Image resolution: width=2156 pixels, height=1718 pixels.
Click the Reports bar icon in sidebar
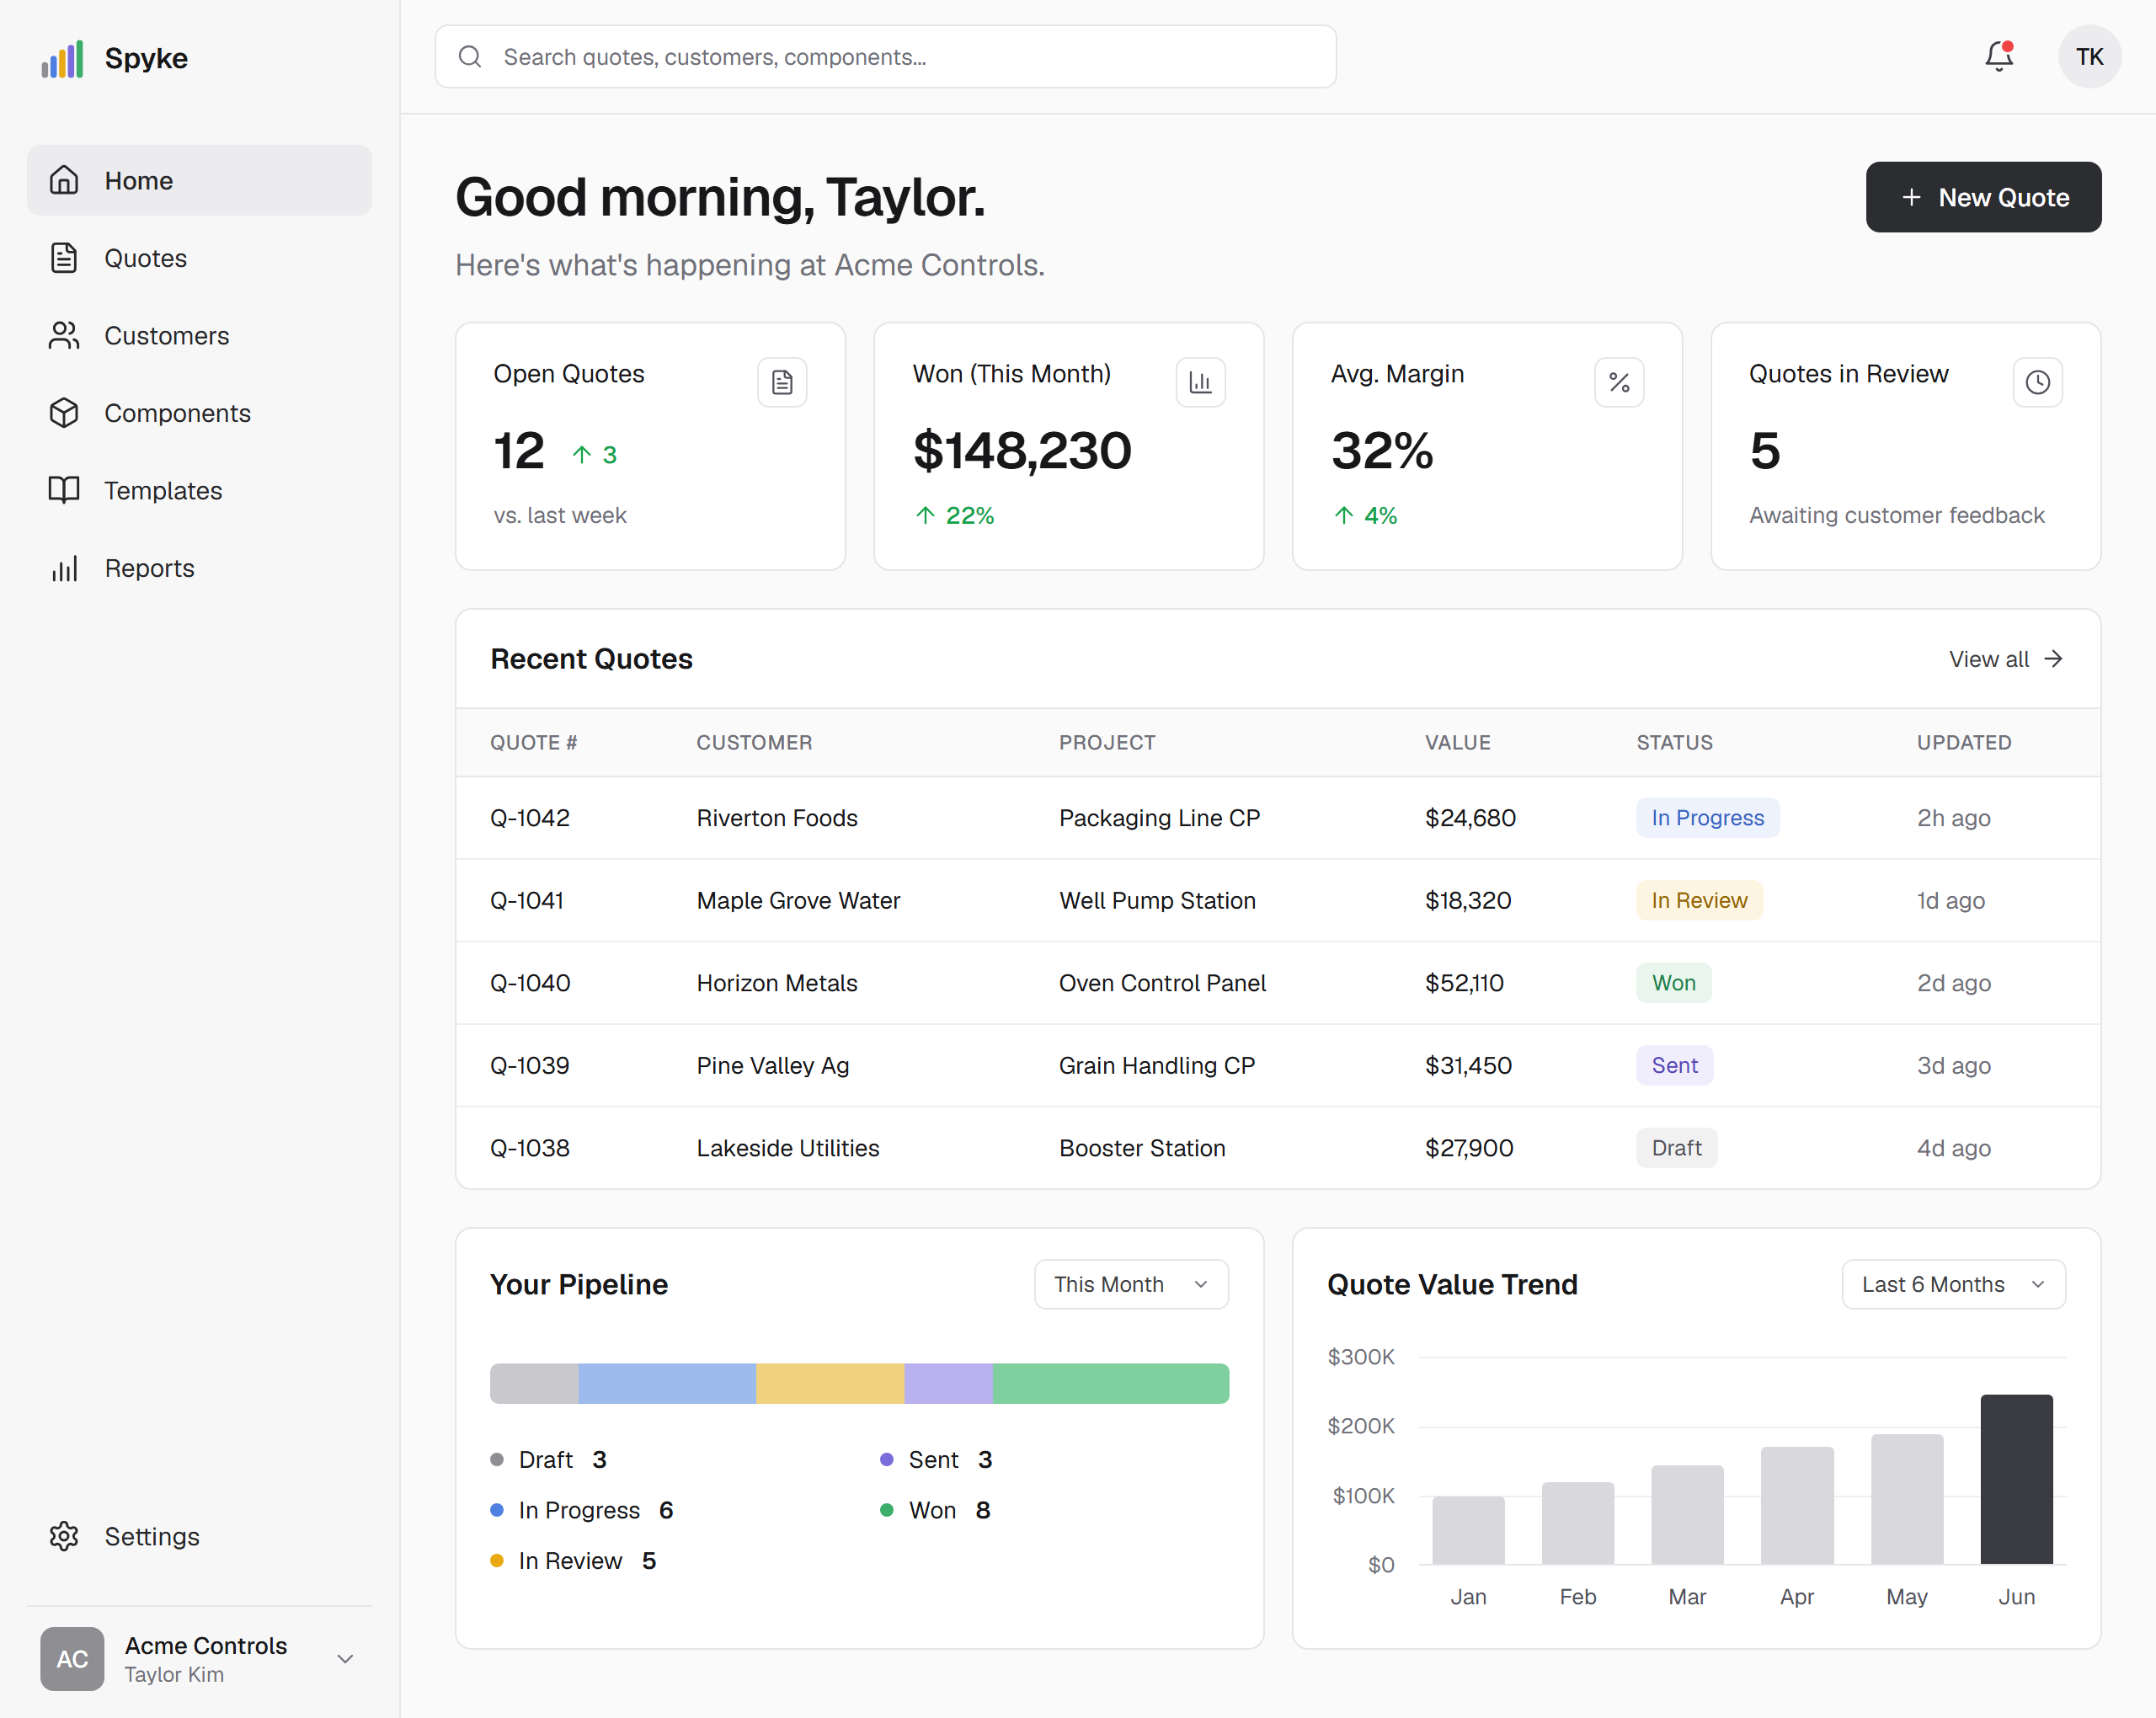point(64,568)
